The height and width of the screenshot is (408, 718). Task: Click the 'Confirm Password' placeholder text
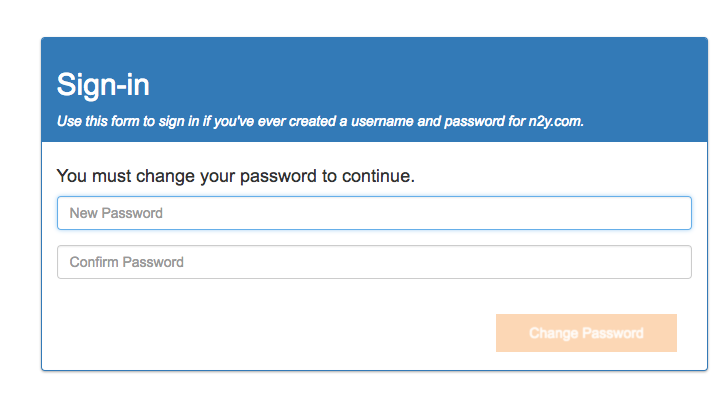tap(127, 262)
